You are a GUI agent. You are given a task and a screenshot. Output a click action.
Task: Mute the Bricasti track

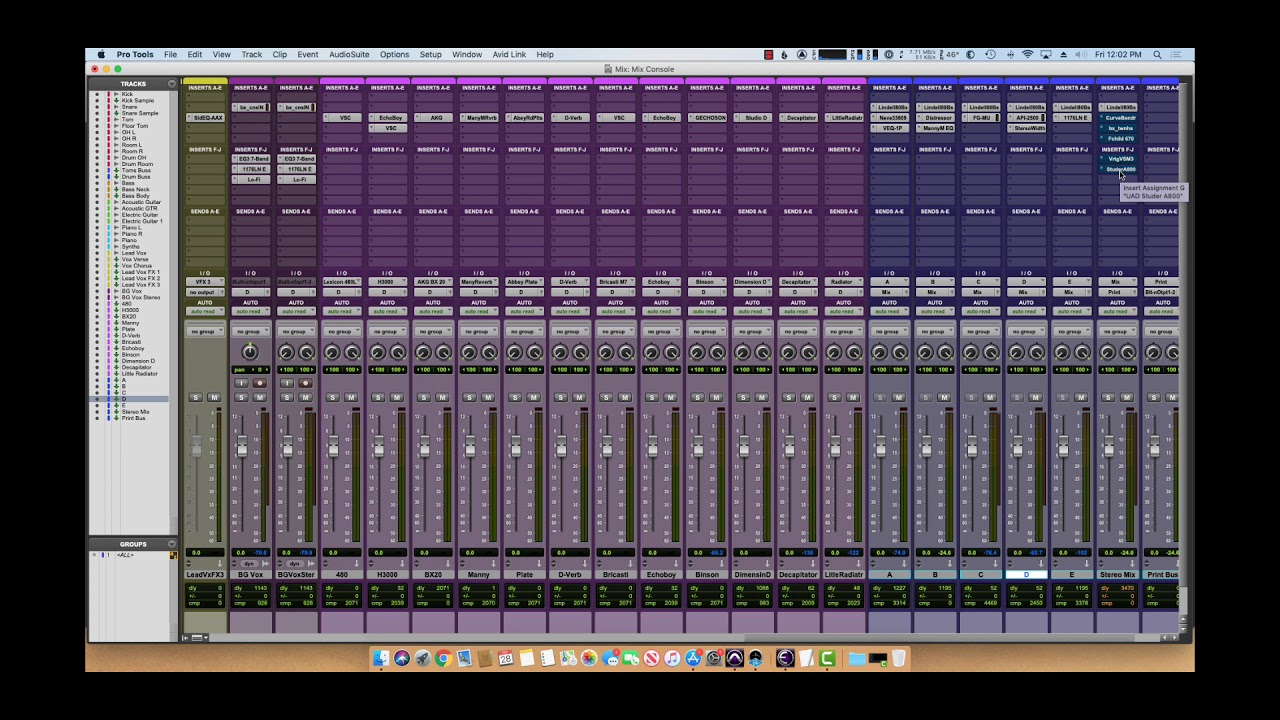tap(625, 398)
